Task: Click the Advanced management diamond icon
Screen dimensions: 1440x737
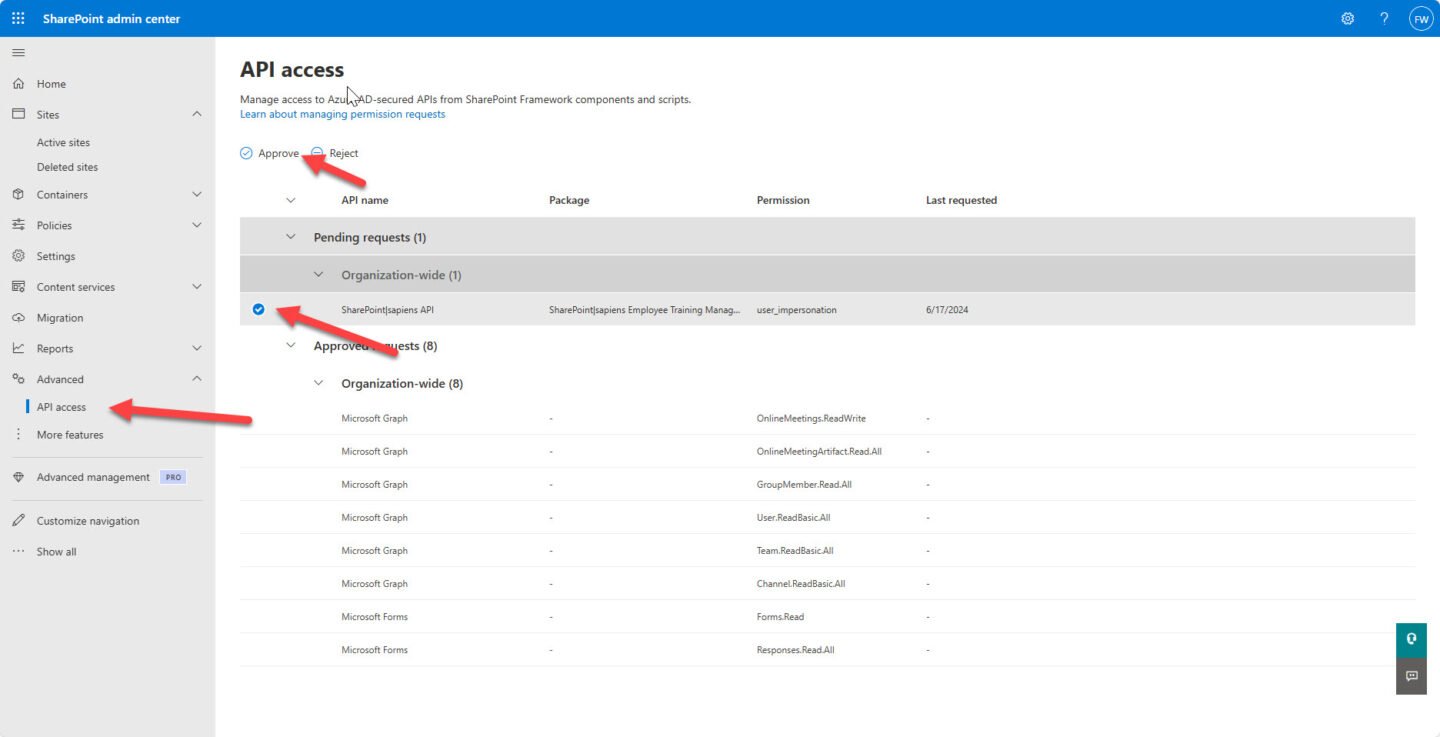Action: click(18, 477)
